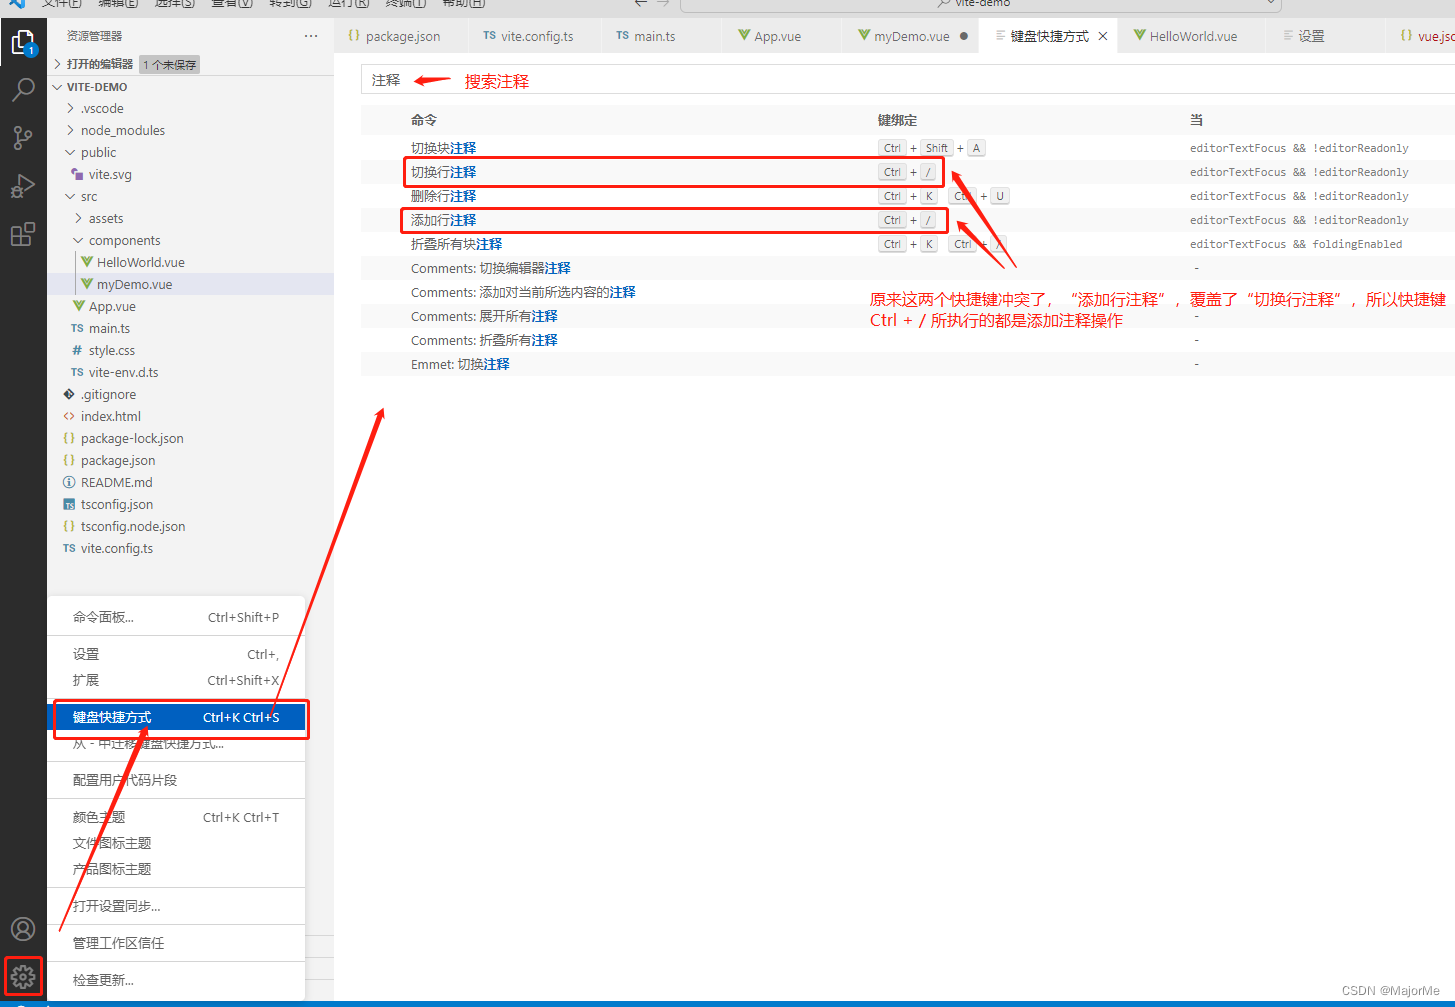Image resolution: width=1455 pixels, height=1007 pixels.
Task: Click the Manage gear icon at bottom left
Action: pos(23,976)
